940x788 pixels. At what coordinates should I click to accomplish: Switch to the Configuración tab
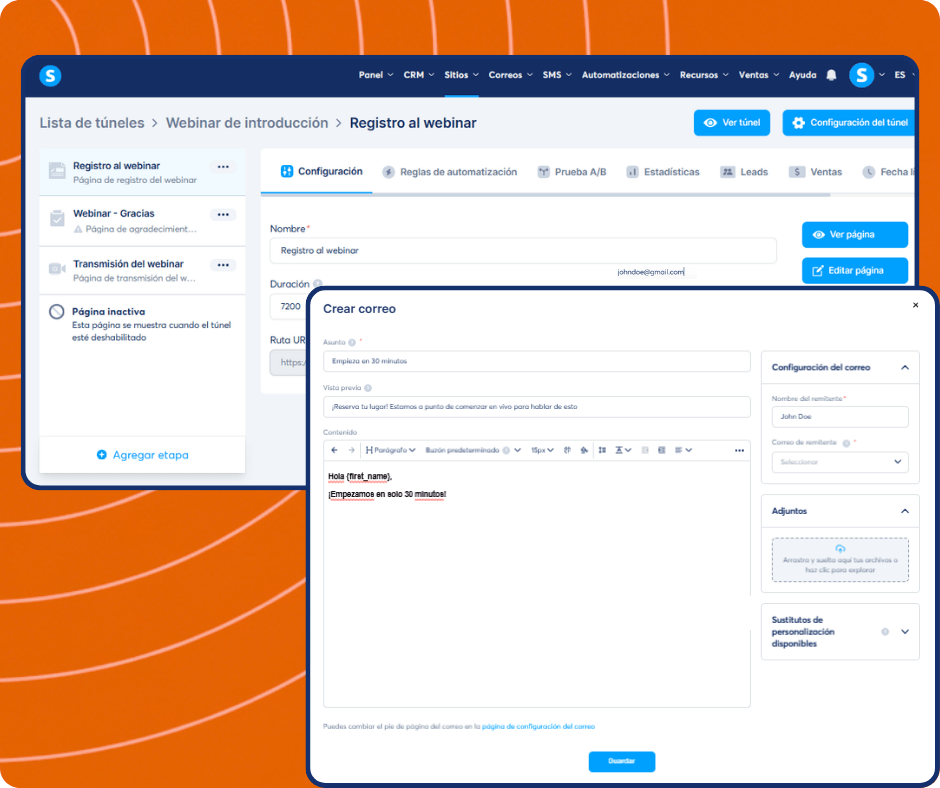coord(321,172)
